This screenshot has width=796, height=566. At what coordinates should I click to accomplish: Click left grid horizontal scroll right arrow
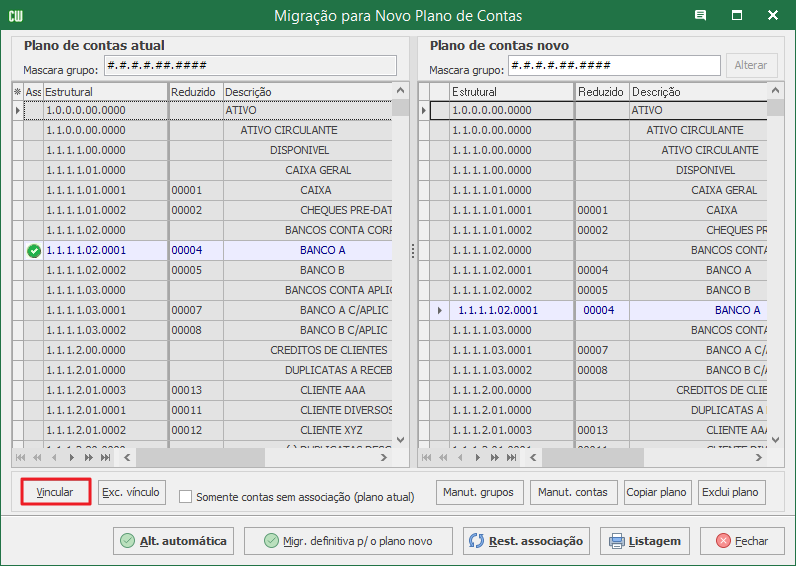tap(384, 458)
